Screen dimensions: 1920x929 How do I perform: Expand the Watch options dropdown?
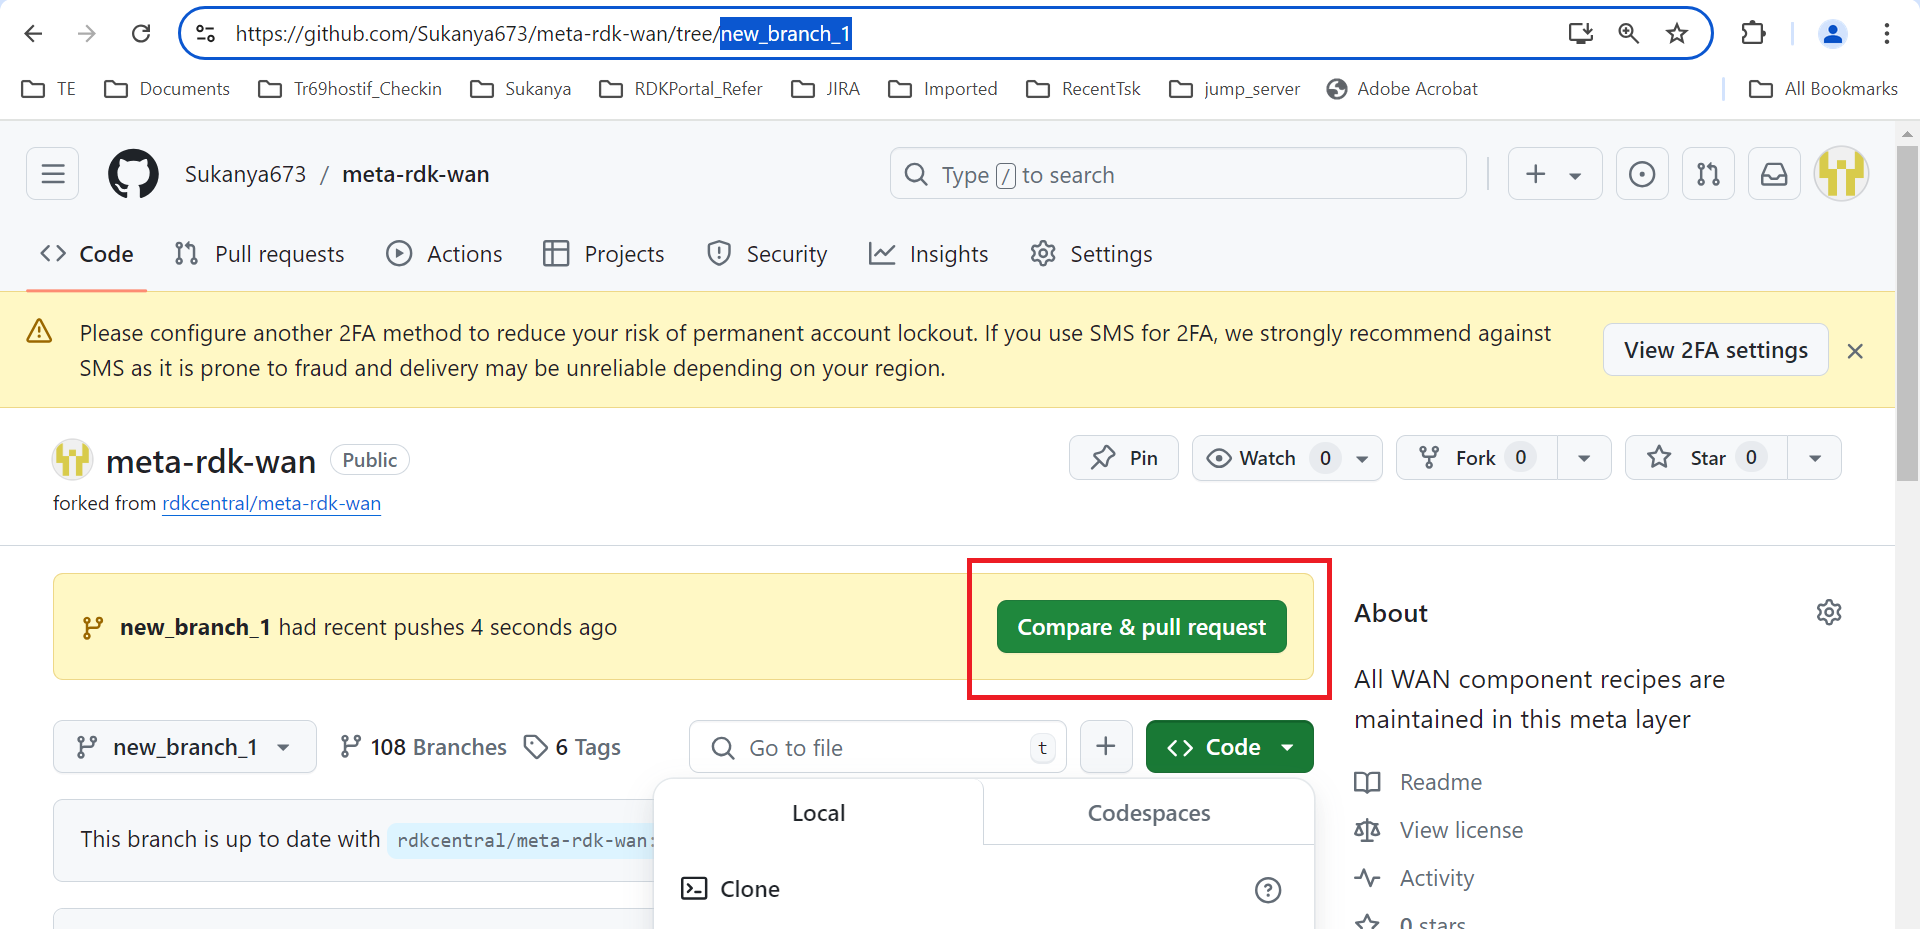click(1362, 458)
